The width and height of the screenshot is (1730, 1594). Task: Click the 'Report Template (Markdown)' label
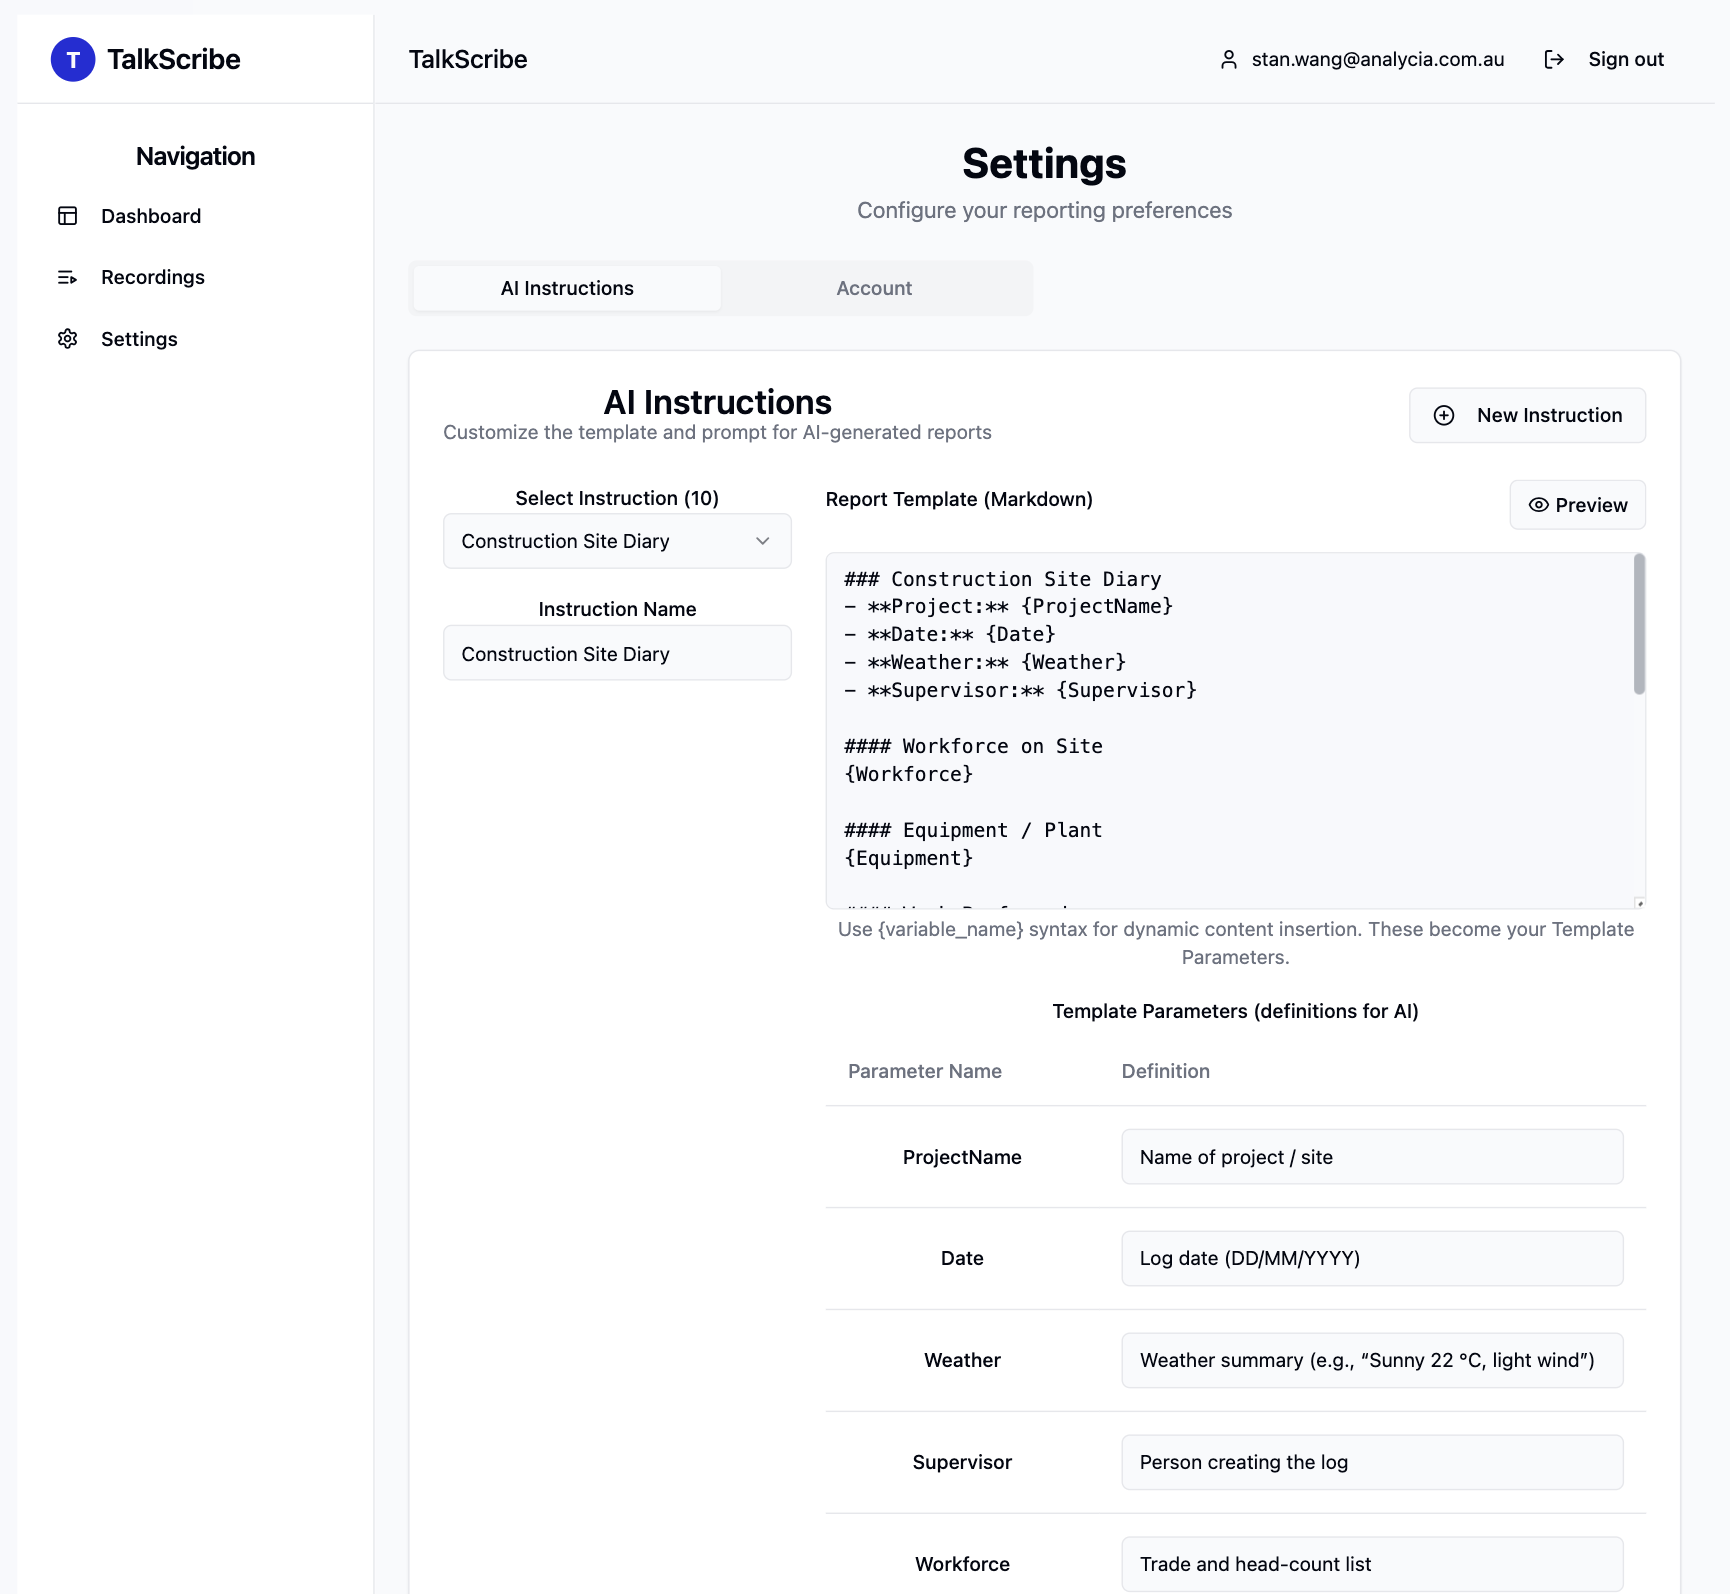tap(959, 499)
